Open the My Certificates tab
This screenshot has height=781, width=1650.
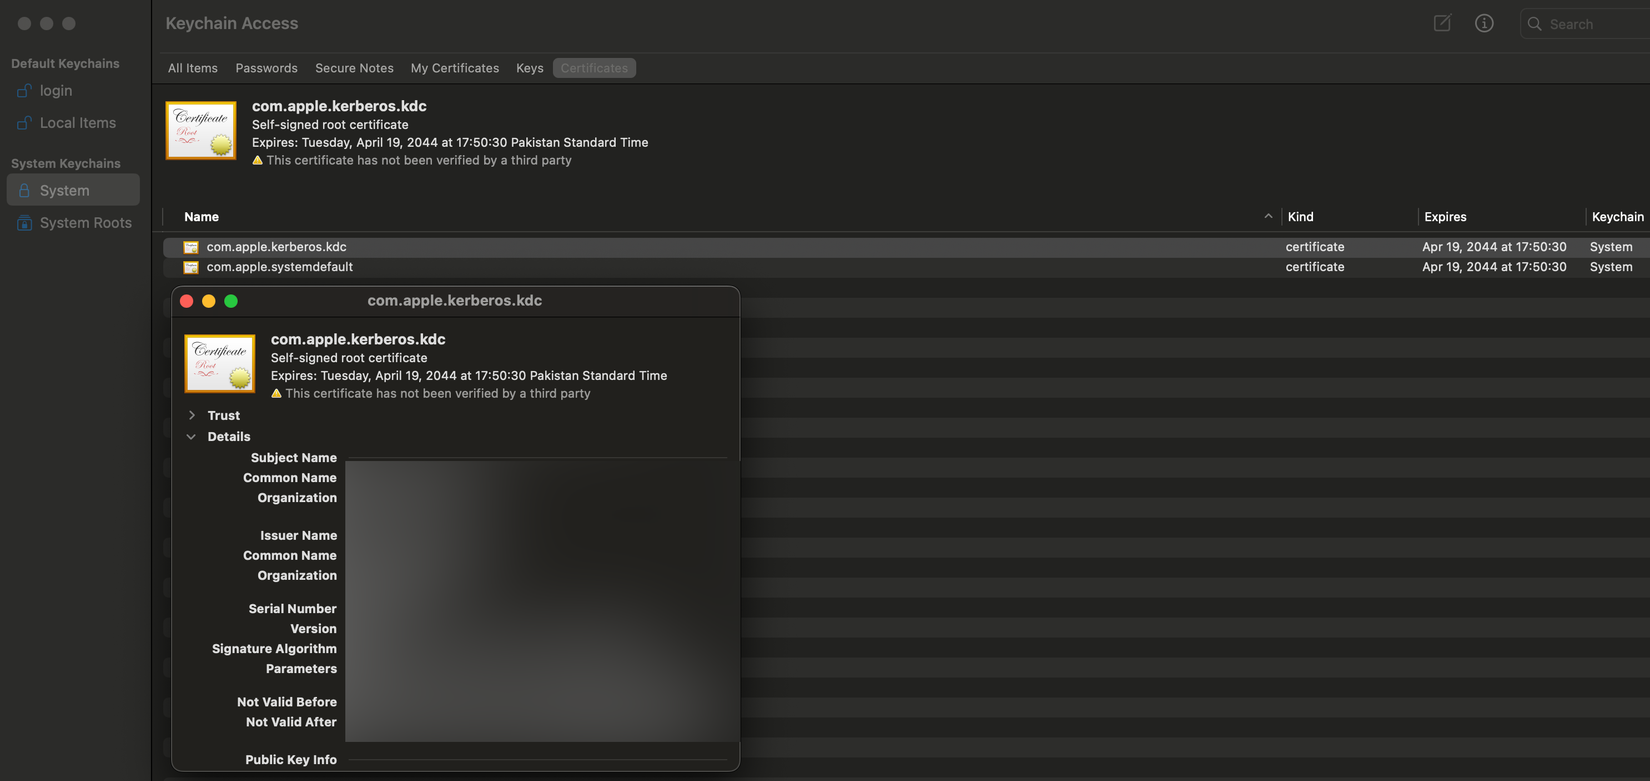[x=455, y=68]
